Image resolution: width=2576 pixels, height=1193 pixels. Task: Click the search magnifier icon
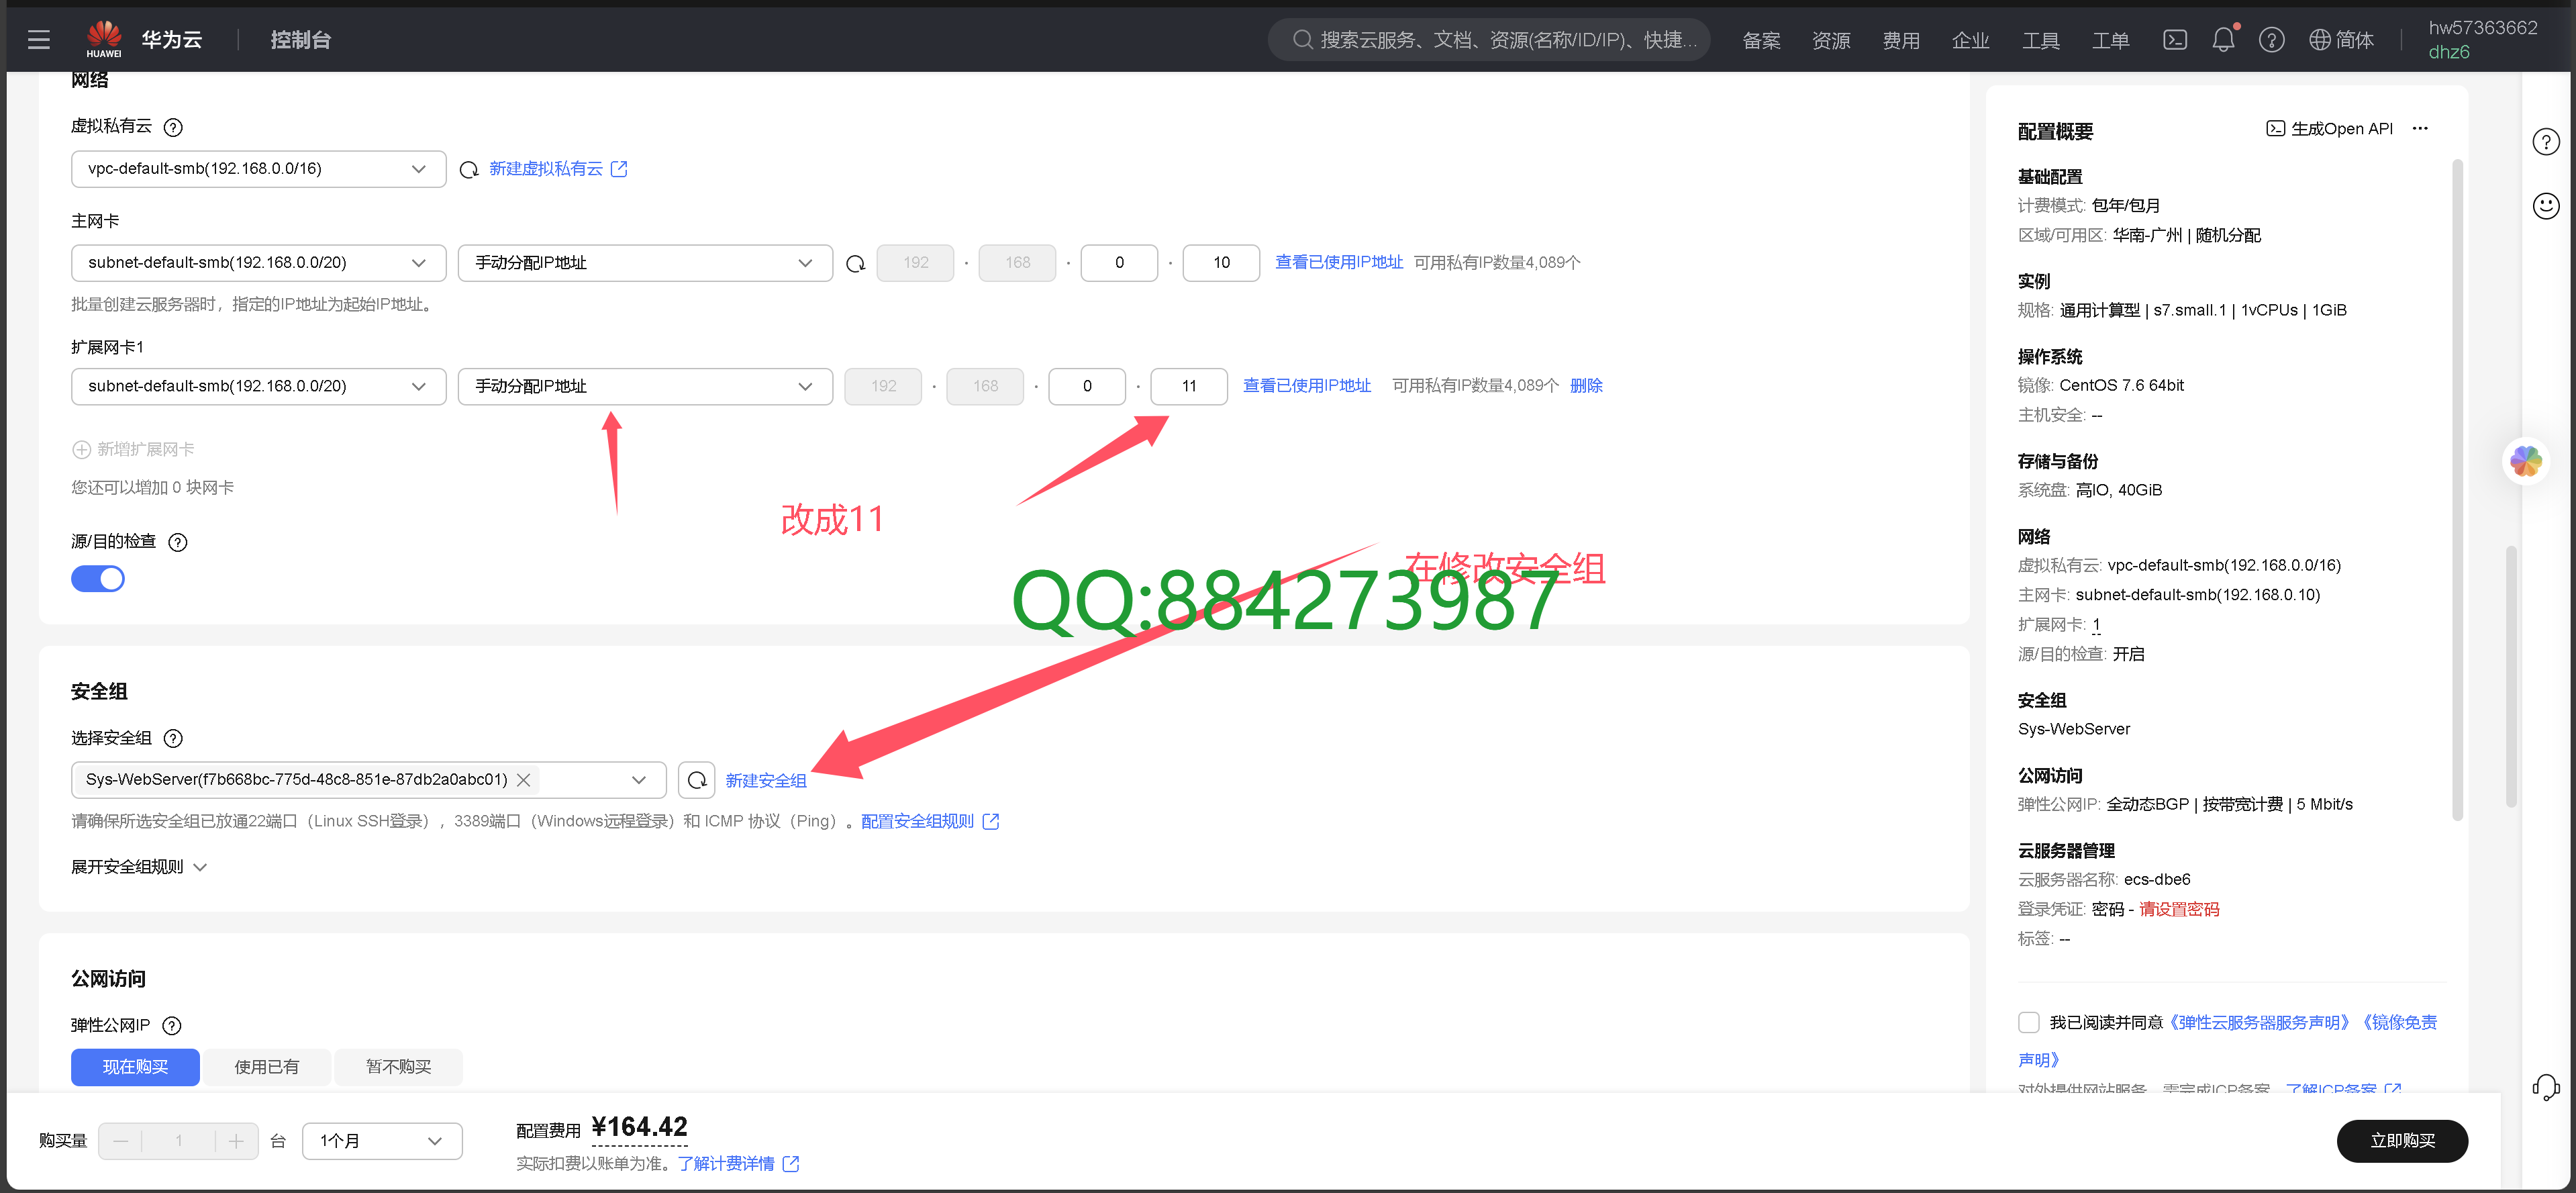[1302, 40]
